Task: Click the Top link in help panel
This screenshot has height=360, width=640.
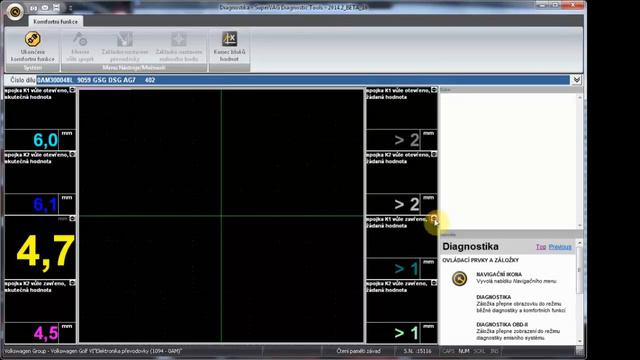Action: click(541, 247)
